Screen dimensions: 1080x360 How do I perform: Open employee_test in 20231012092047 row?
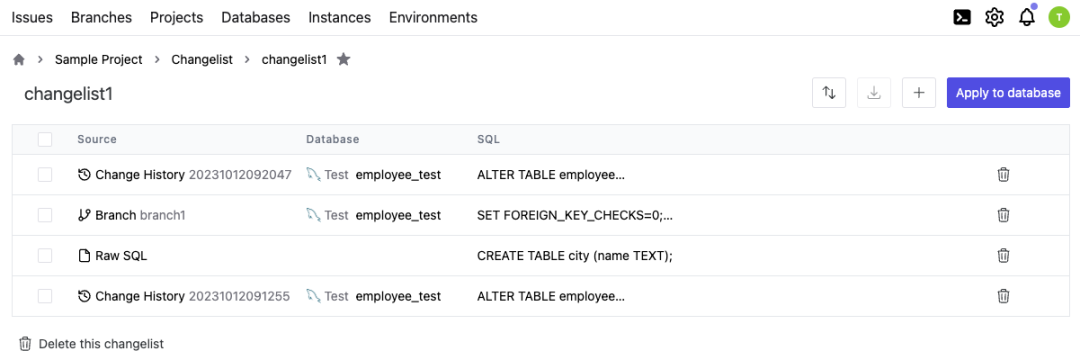(398, 175)
